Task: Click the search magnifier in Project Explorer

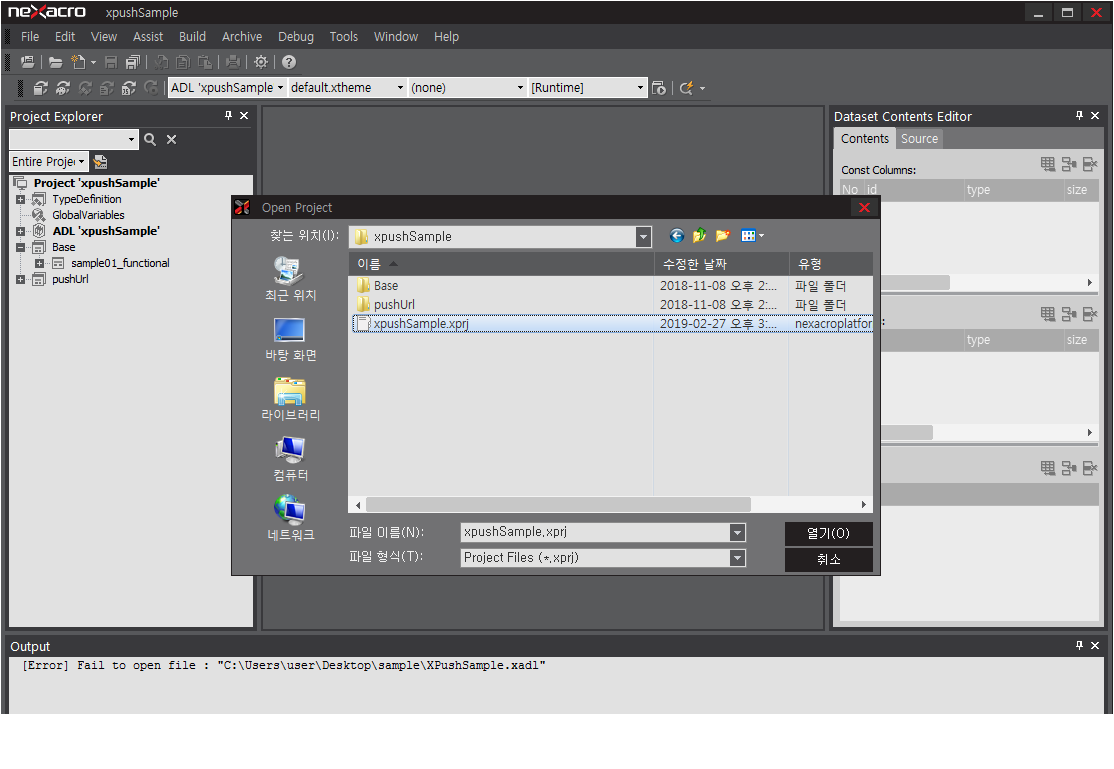Action: point(150,139)
